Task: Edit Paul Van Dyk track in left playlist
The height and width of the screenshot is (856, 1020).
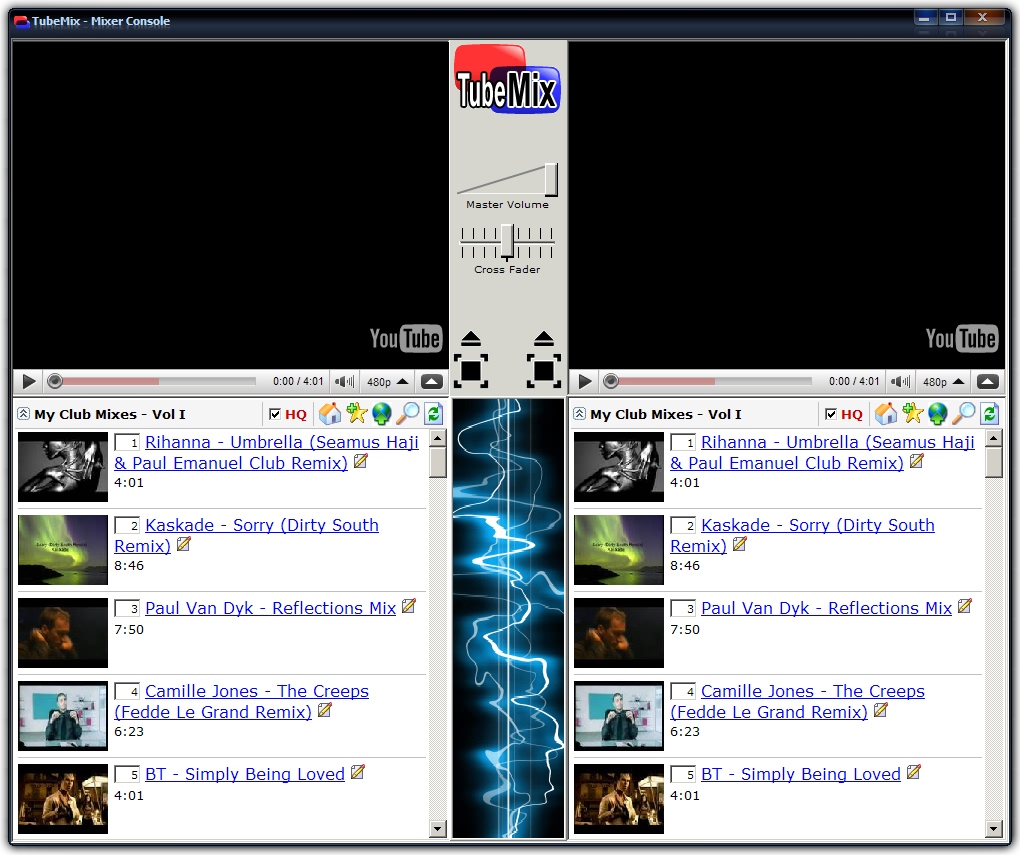Action: tap(409, 606)
